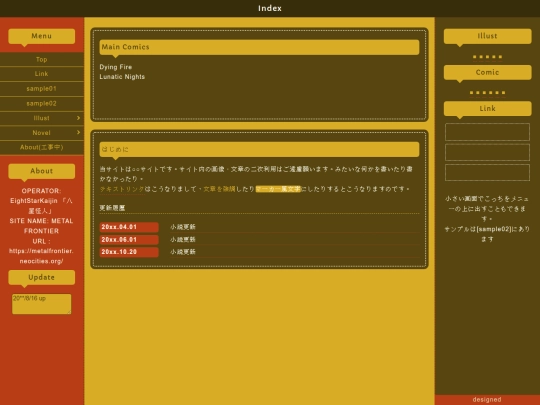Click the 小説更新 entry beside 20xx.04.01
The width and height of the screenshot is (540, 405).
183,227
